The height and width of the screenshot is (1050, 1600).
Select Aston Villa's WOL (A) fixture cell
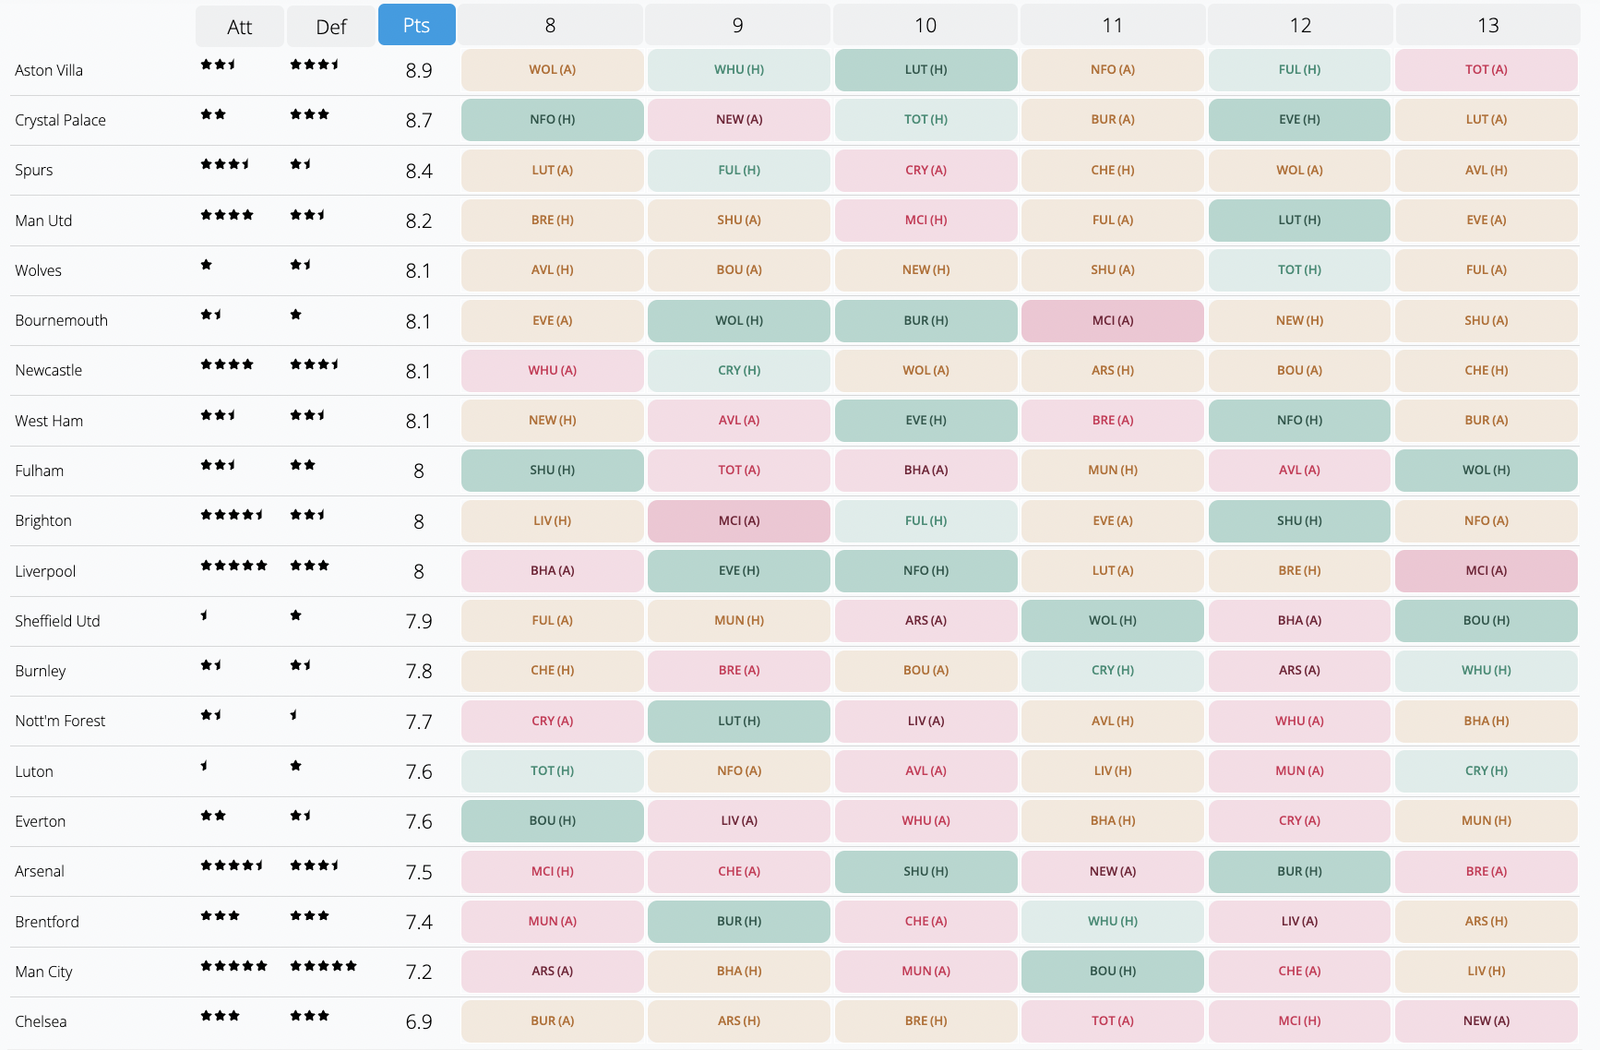pos(551,70)
